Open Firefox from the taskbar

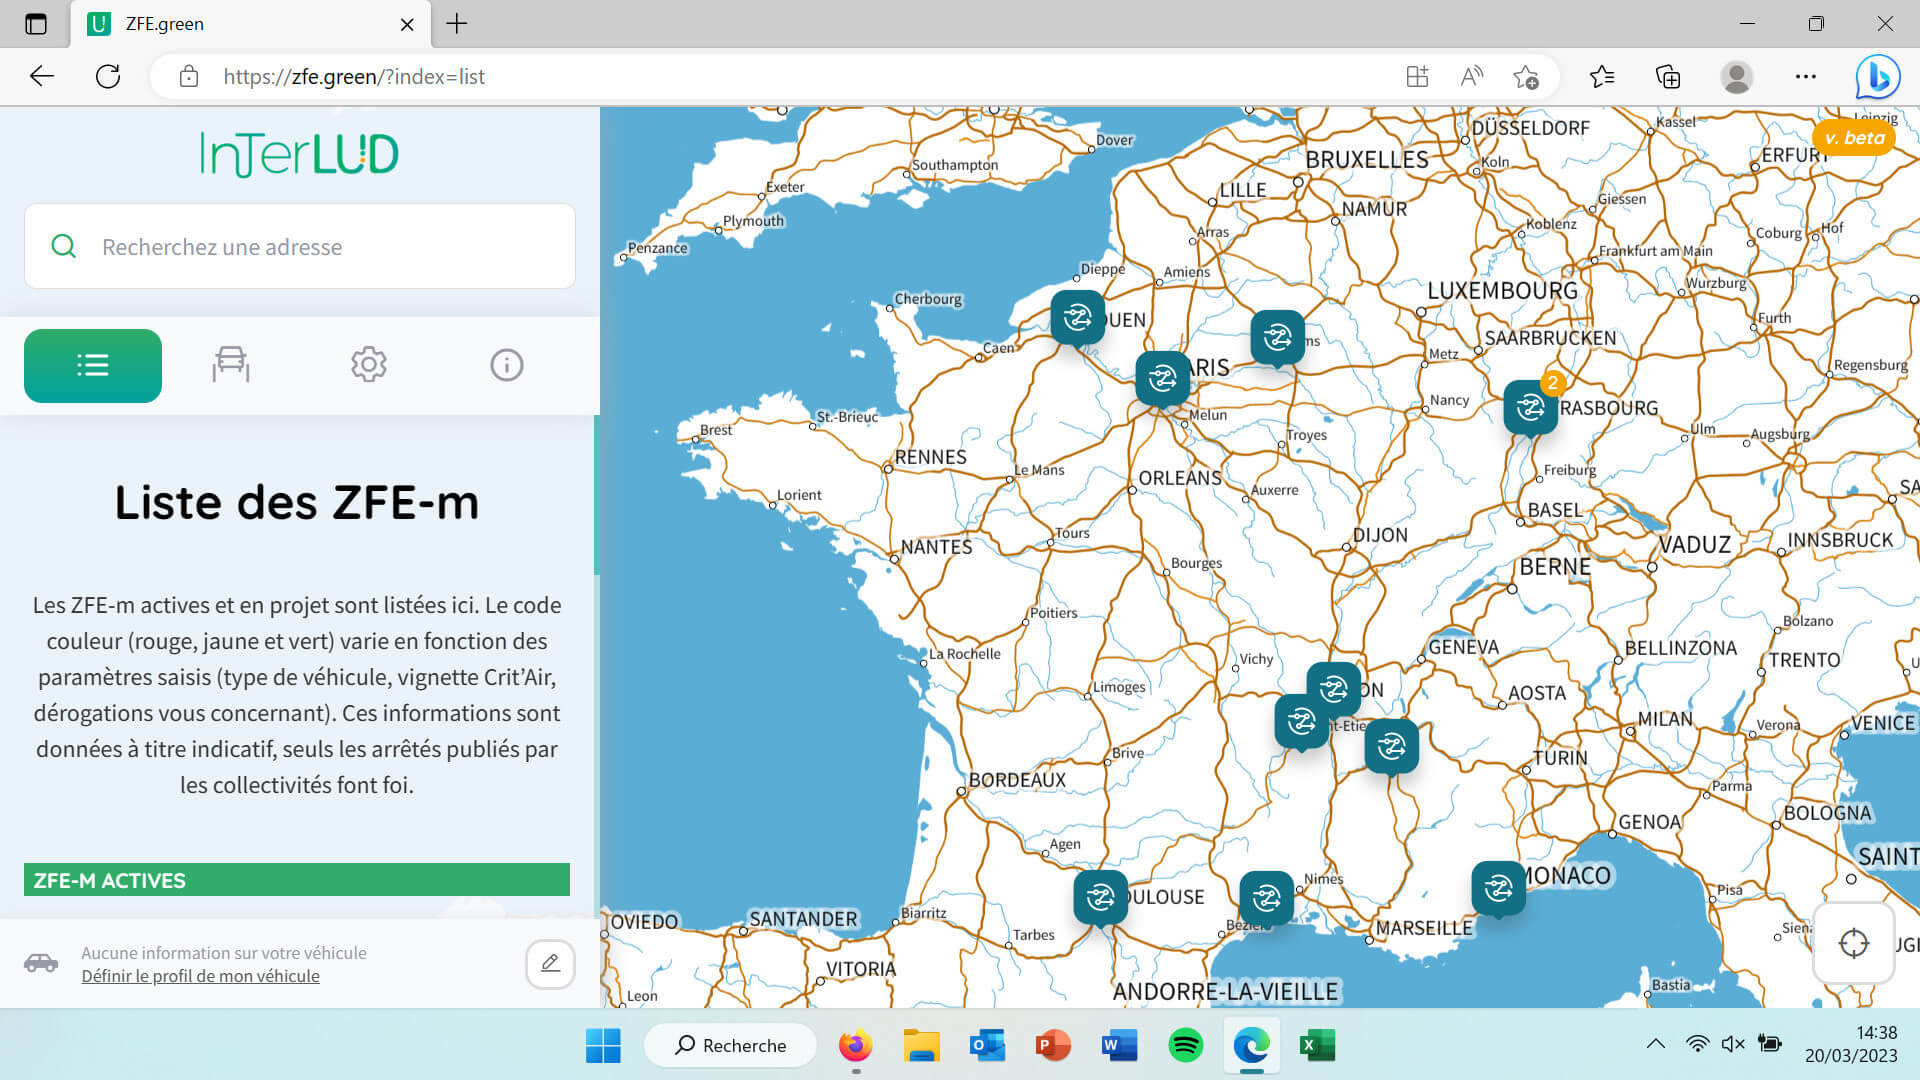(855, 1046)
